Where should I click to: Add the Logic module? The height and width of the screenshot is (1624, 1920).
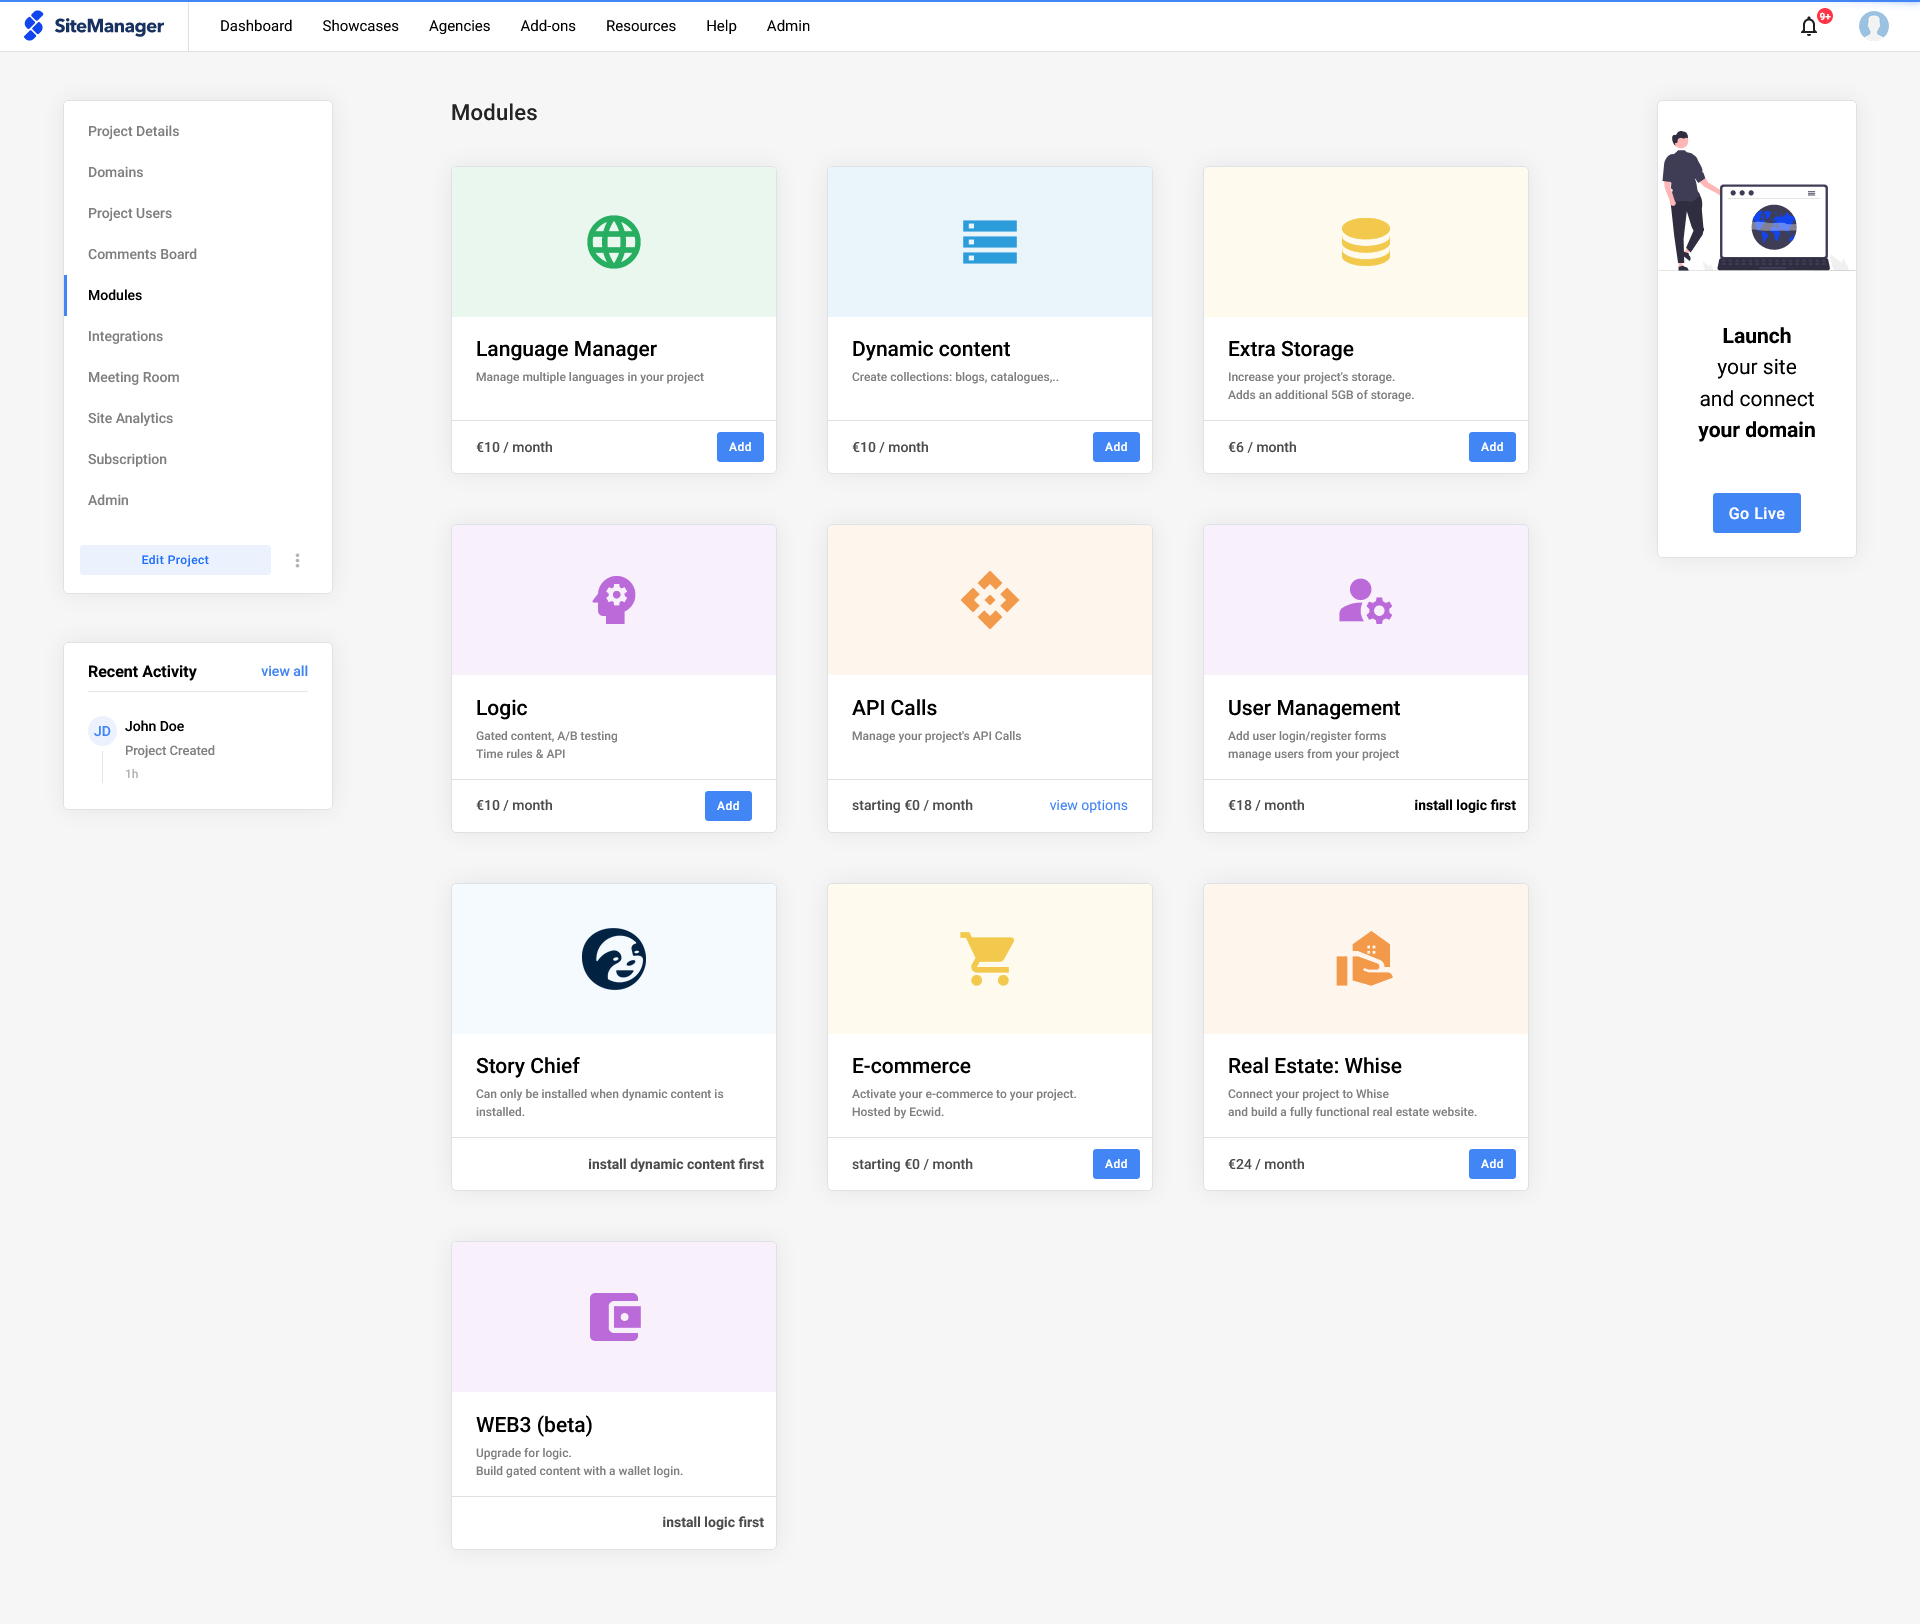point(728,806)
